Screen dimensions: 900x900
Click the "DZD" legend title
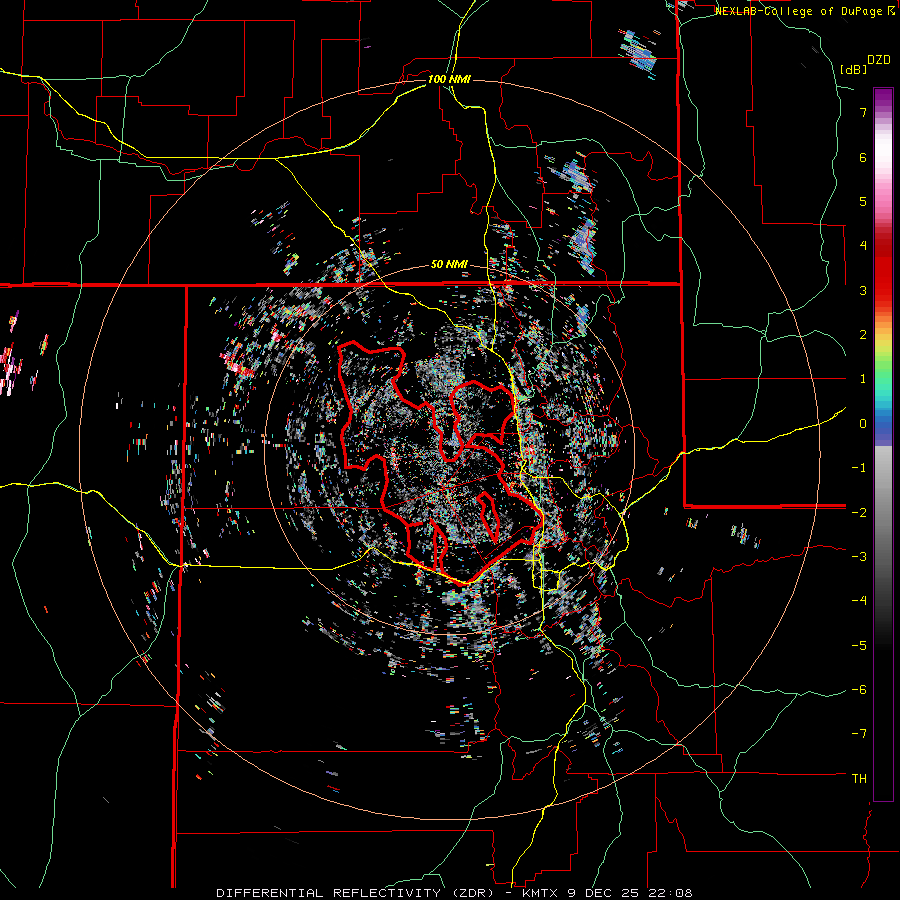point(879,59)
